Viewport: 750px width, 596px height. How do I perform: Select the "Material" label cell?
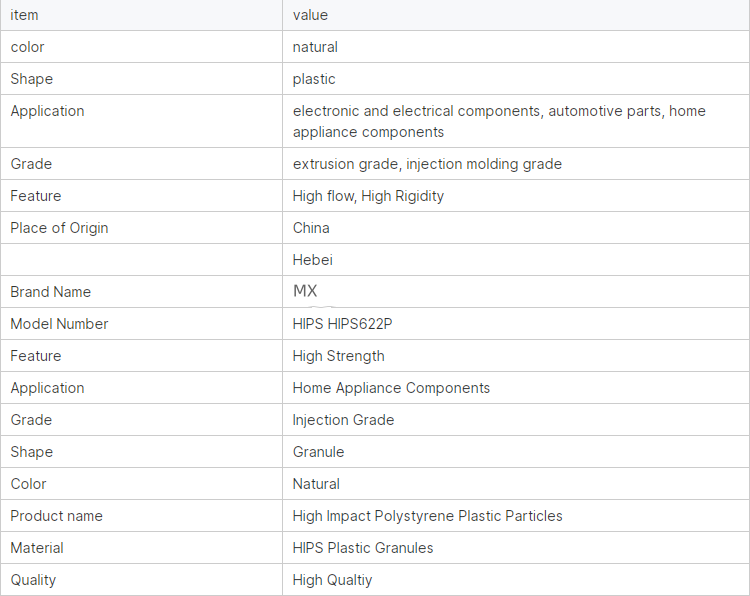tap(37, 548)
